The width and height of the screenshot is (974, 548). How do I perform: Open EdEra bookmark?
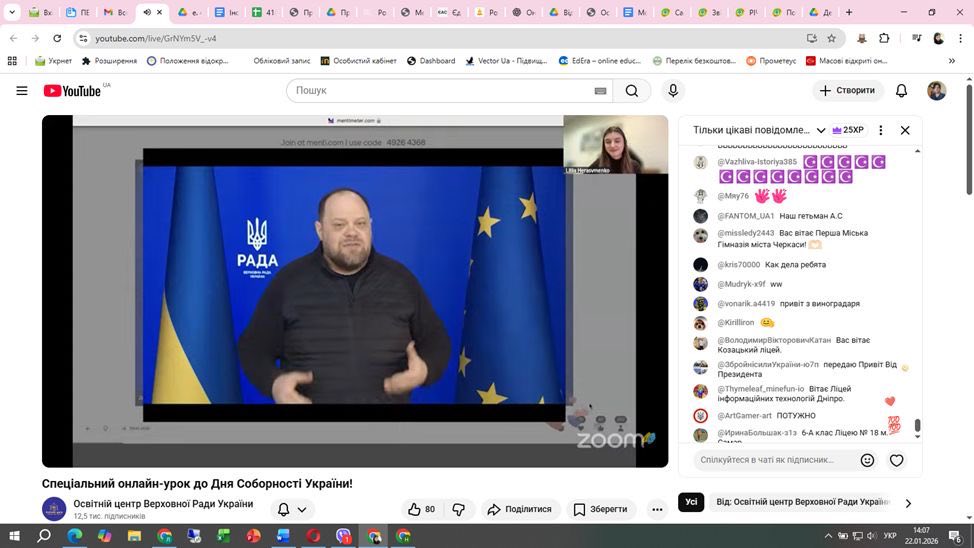pyautogui.click(x=599, y=61)
